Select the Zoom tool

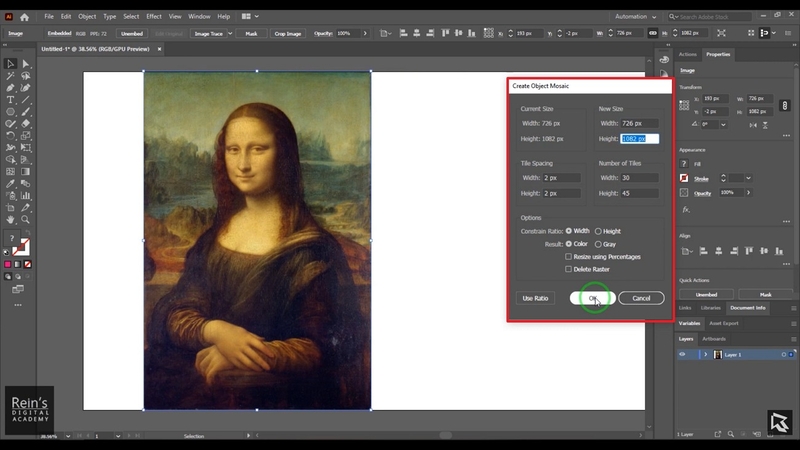pos(24,219)
